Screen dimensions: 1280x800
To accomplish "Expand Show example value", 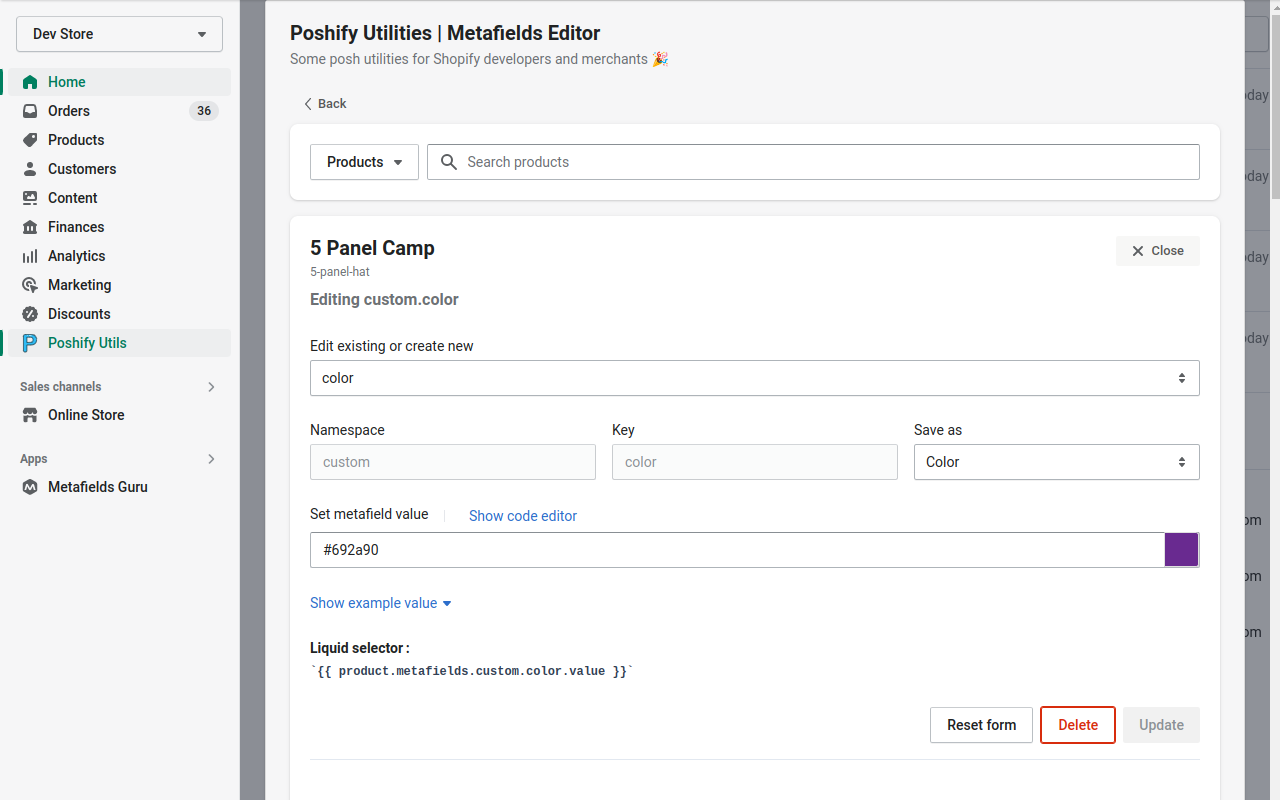I will (381, 603).
